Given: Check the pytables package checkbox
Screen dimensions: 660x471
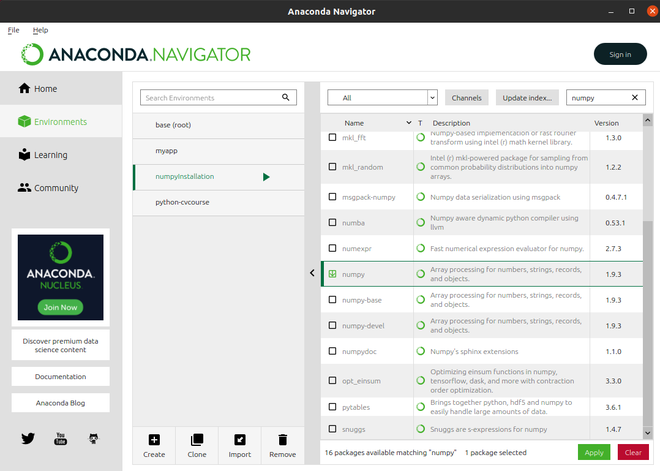Looking at the screenshot, I should click(x=333, y=407).
